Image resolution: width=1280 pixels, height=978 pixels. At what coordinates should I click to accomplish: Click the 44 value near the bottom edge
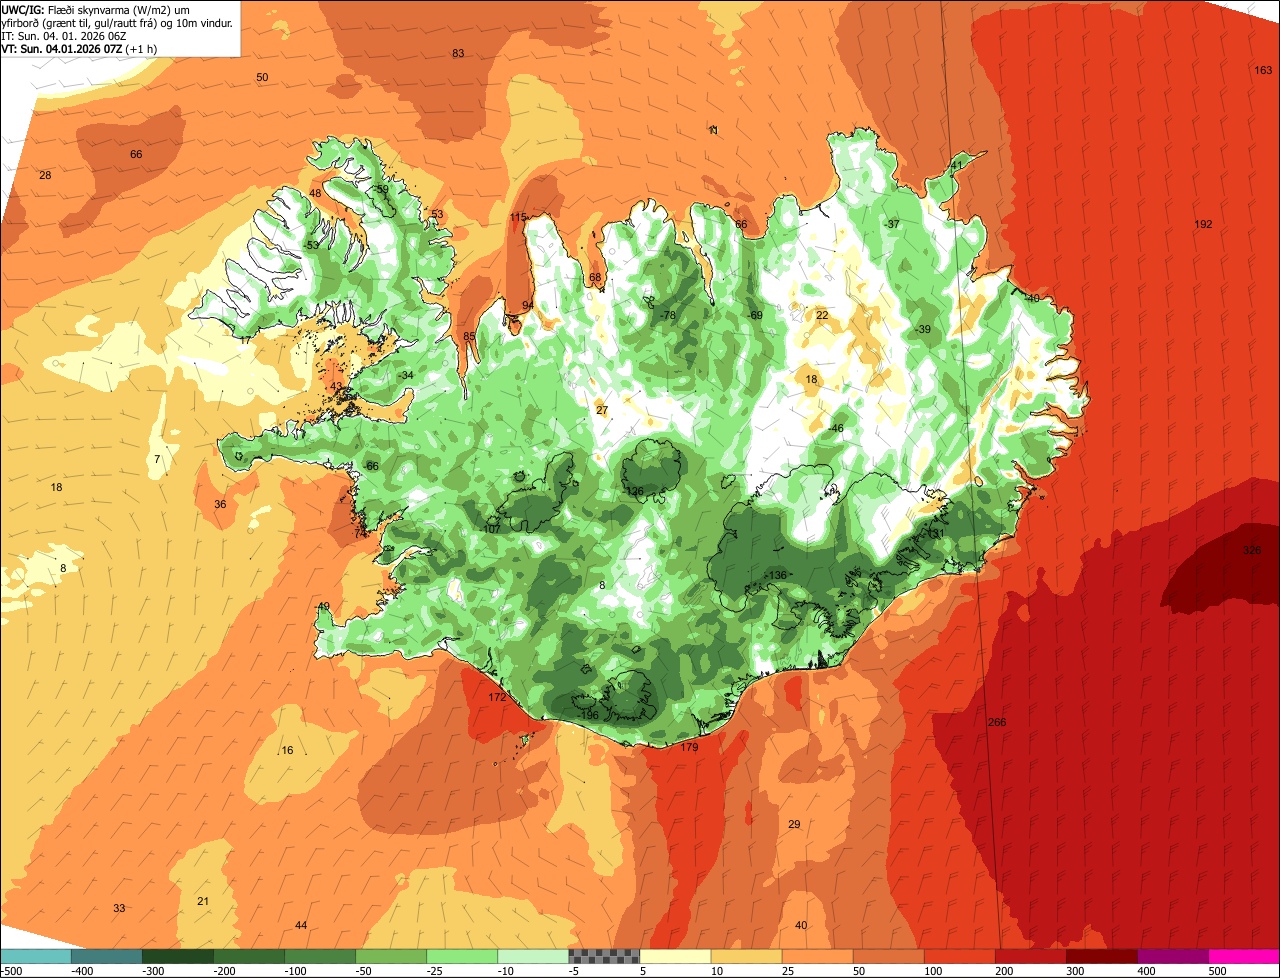pos(301,925)
